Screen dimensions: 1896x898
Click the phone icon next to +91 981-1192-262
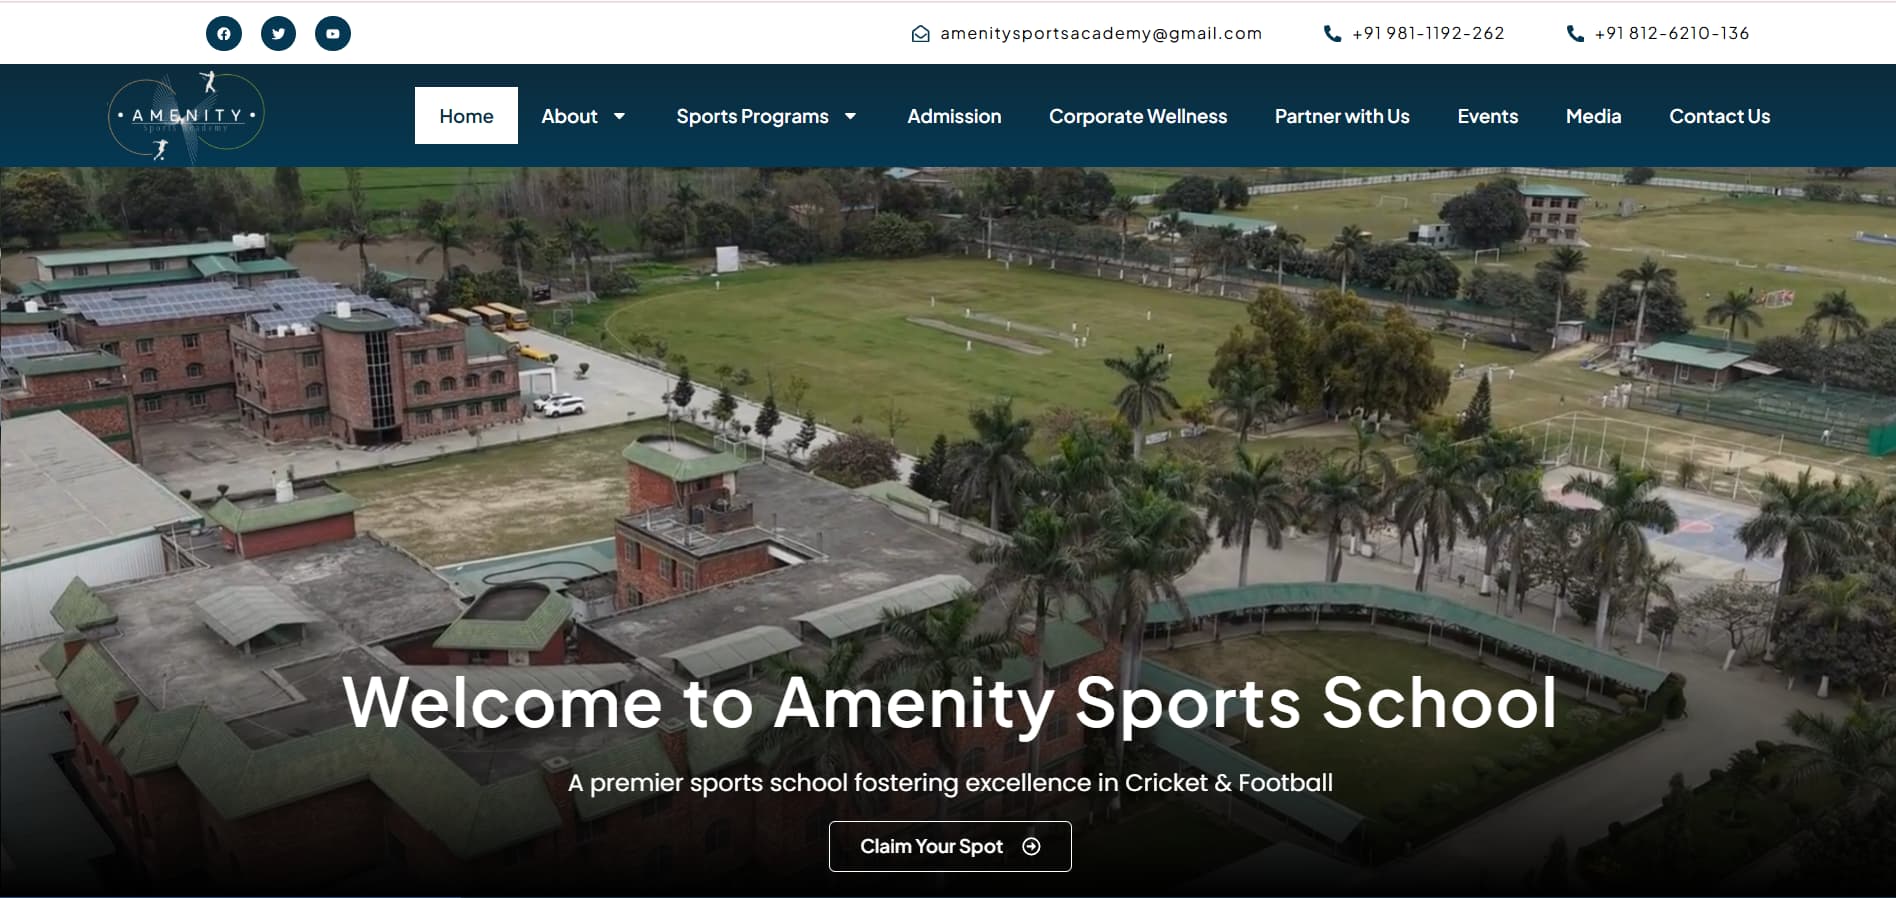[x=1332, y=34]
